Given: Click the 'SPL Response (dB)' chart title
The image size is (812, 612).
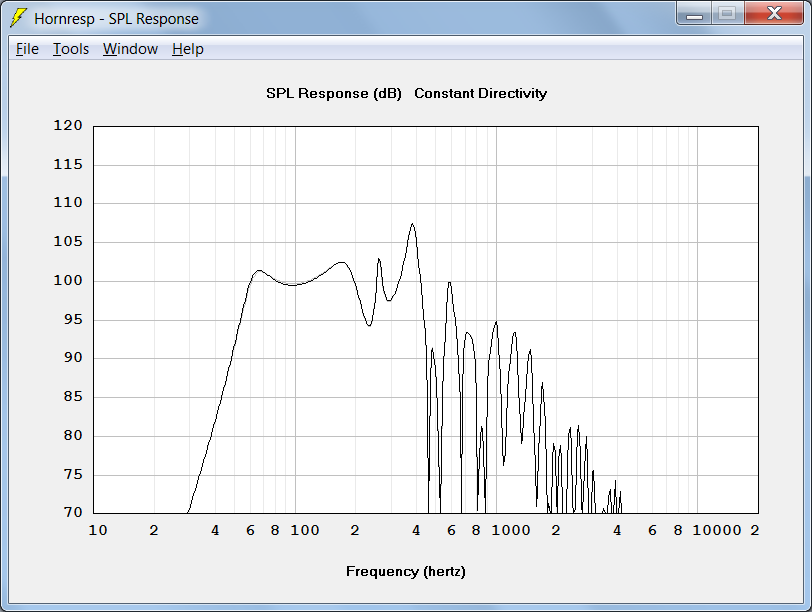Looking at the screenshot, I should tap(334, 94).
